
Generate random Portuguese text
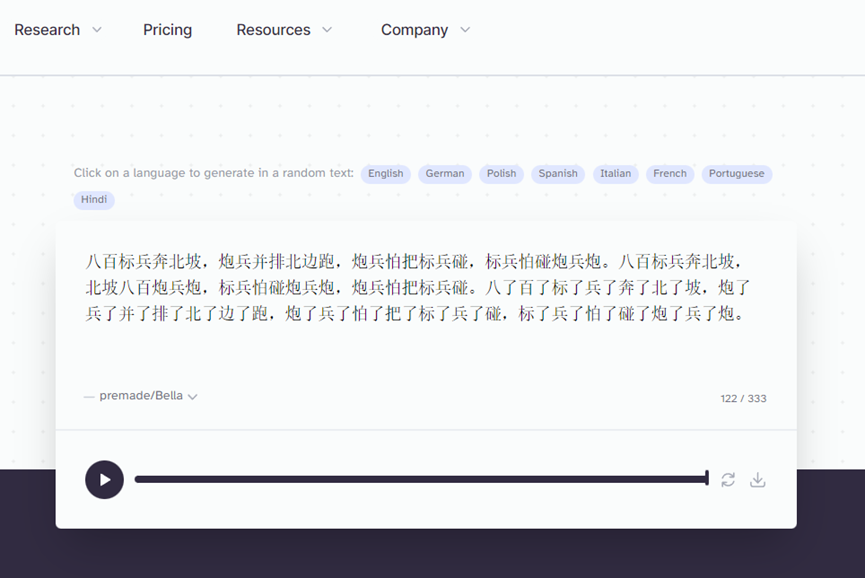click(x=736, y=174)
